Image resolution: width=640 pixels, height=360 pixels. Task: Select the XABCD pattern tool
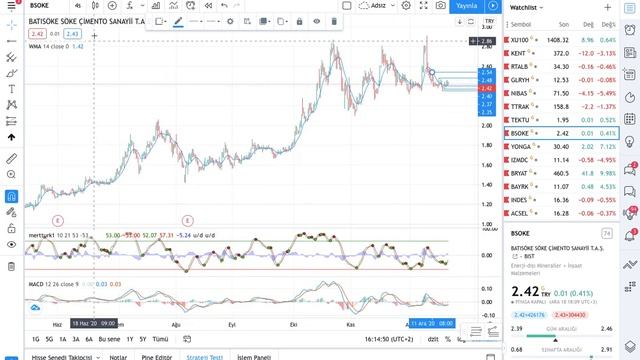[11, 105]
